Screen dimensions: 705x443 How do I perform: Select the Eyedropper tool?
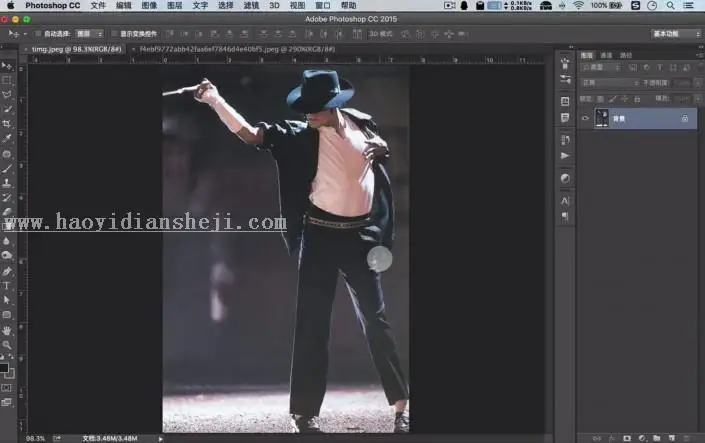coord(7,139)
